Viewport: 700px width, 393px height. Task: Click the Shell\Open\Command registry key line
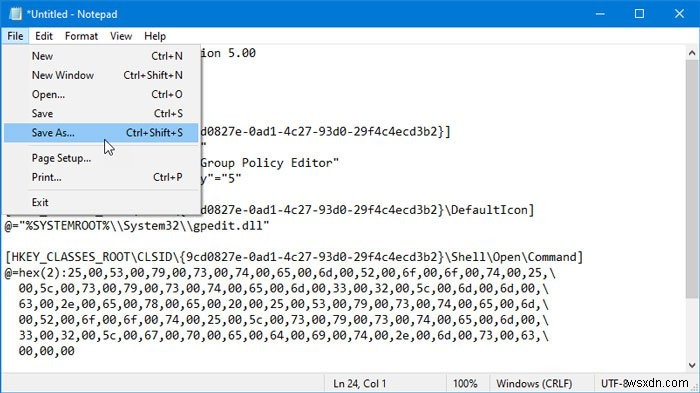294,257
